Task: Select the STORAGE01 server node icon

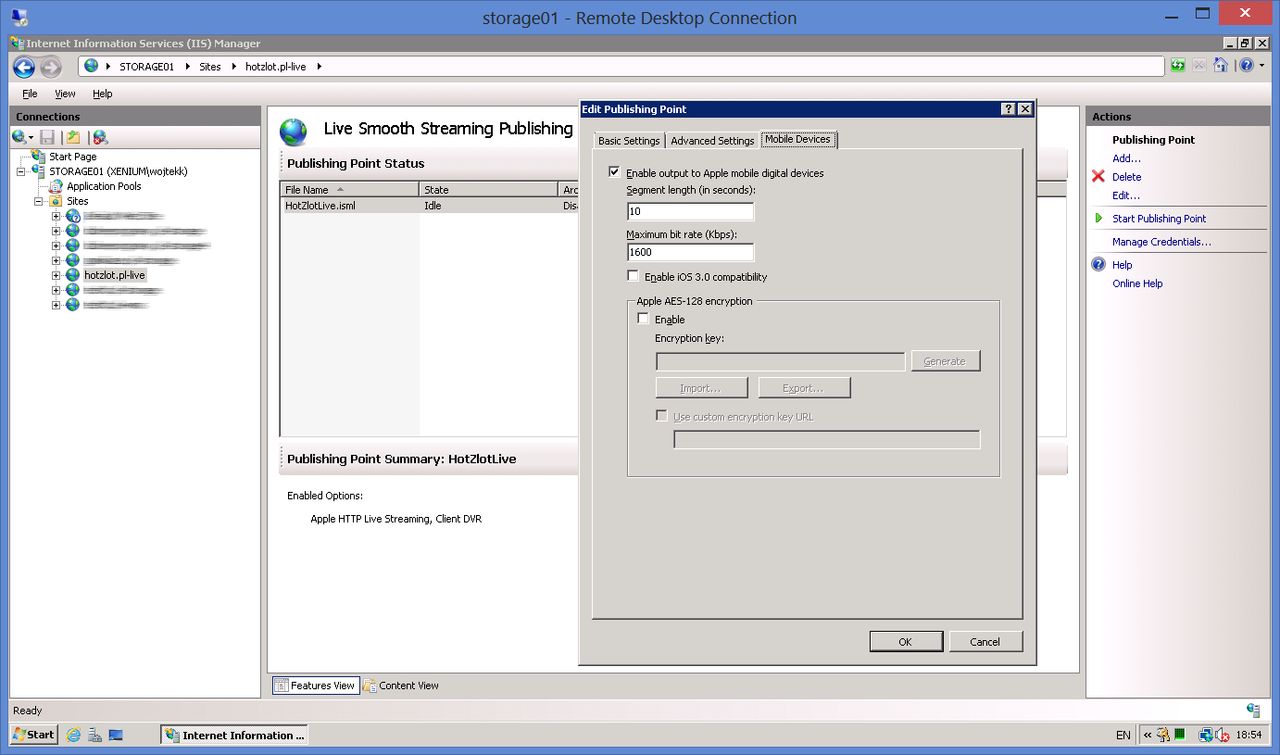Action: tap(39, 171)
